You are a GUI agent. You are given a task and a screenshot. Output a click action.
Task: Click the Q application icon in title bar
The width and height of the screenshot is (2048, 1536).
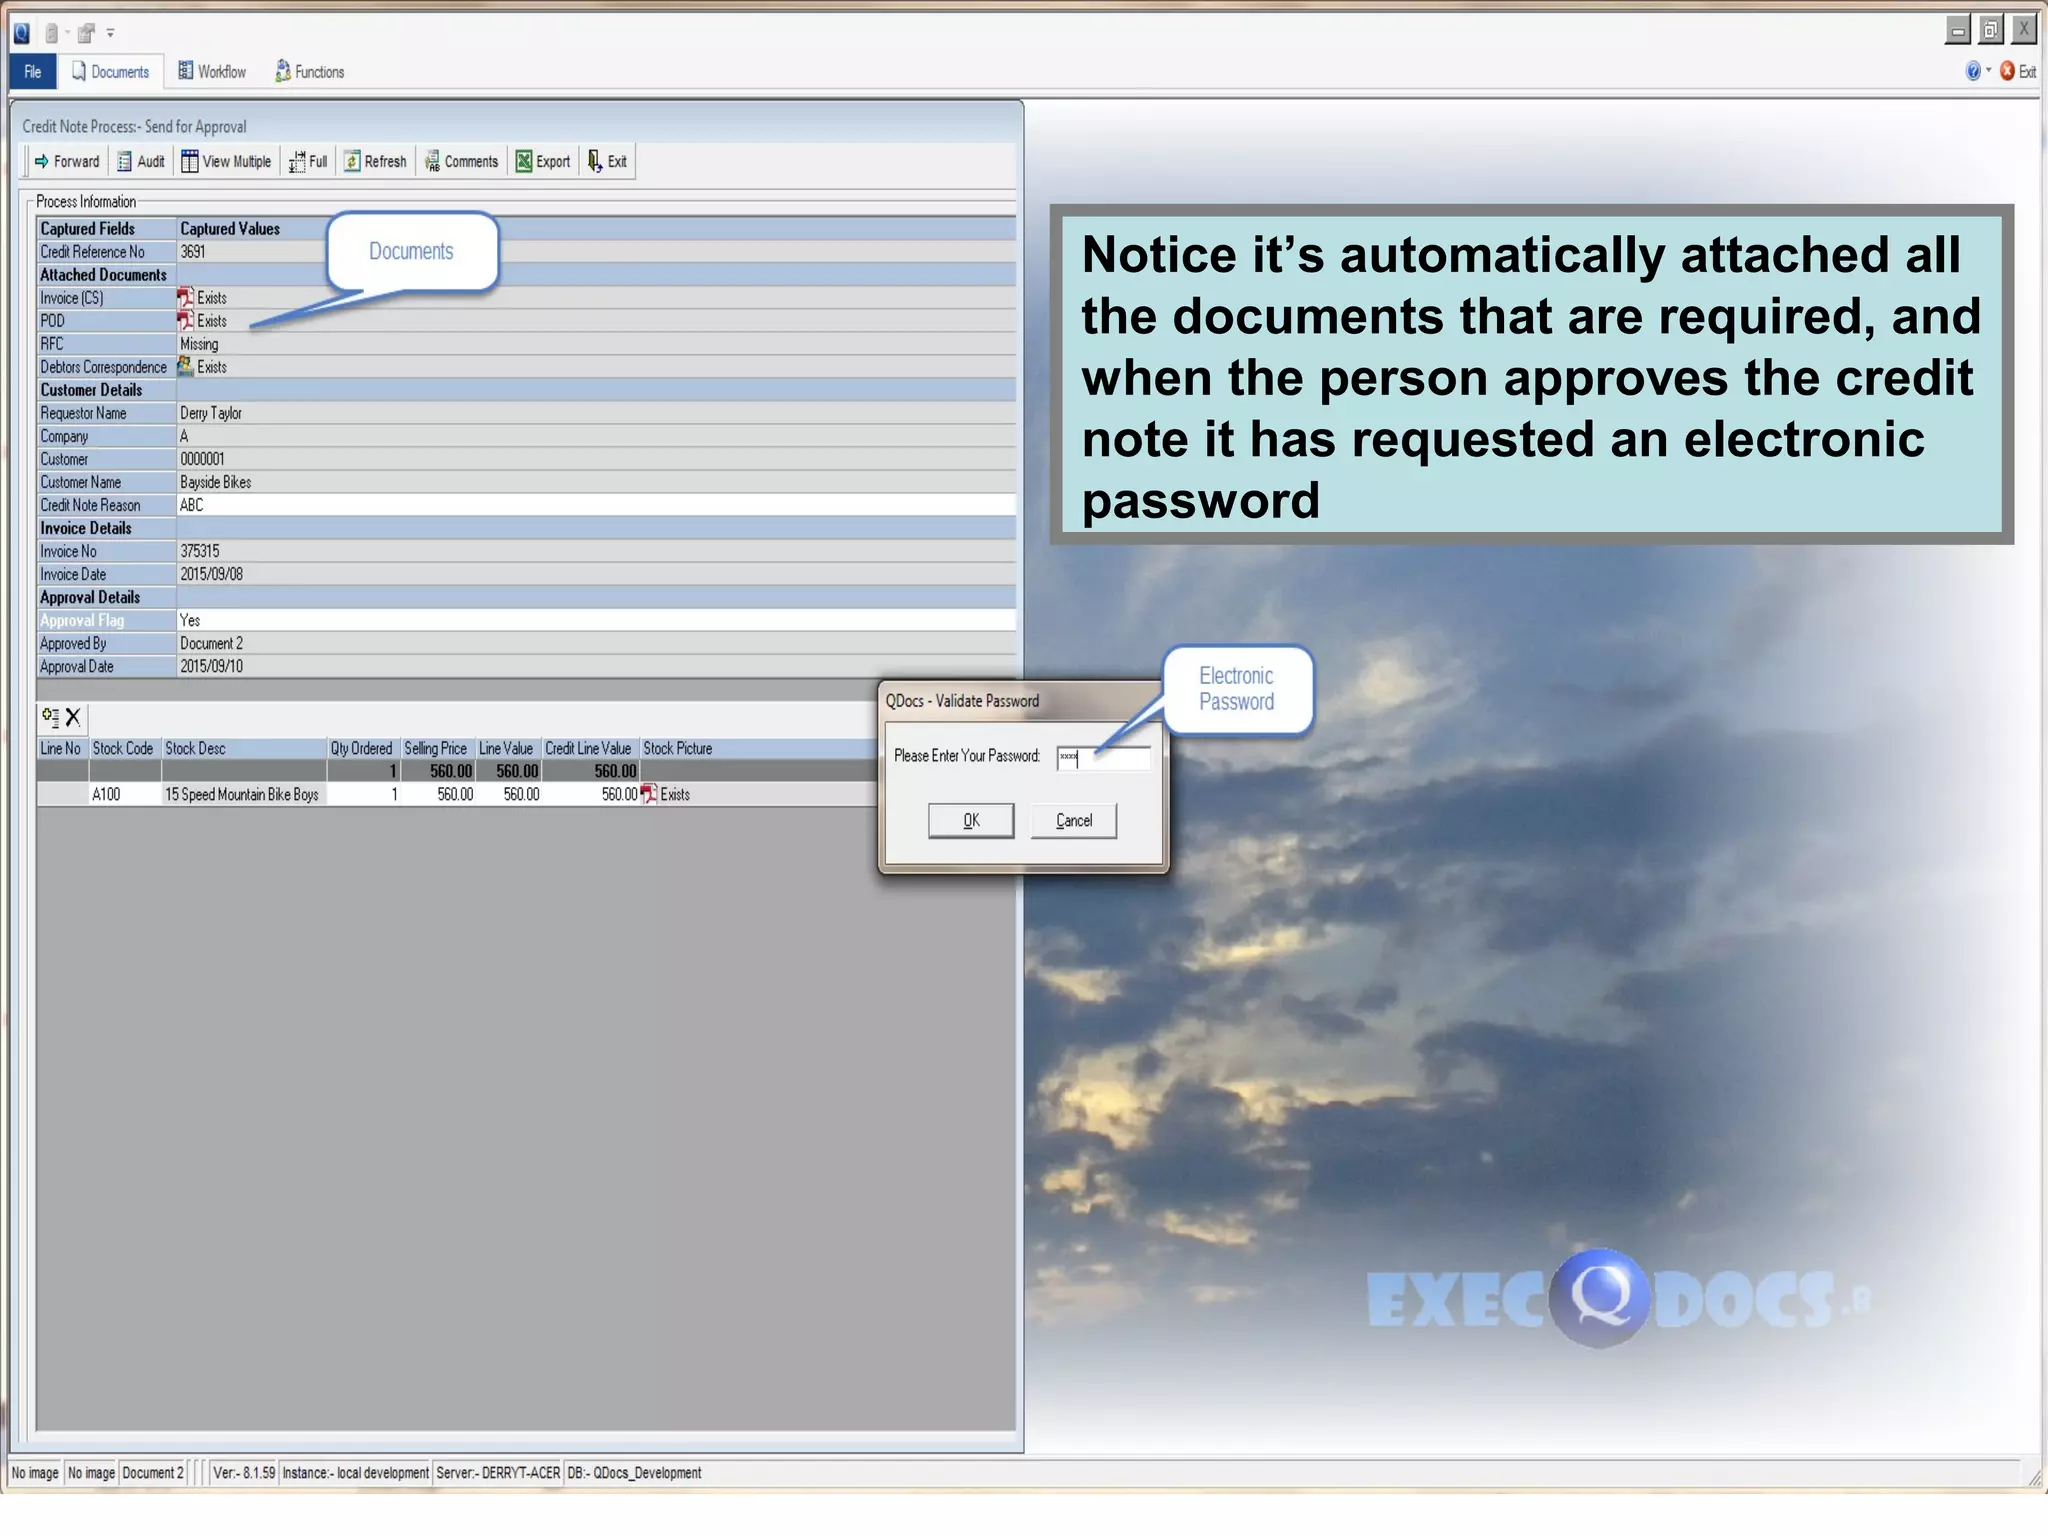(22, 33)
